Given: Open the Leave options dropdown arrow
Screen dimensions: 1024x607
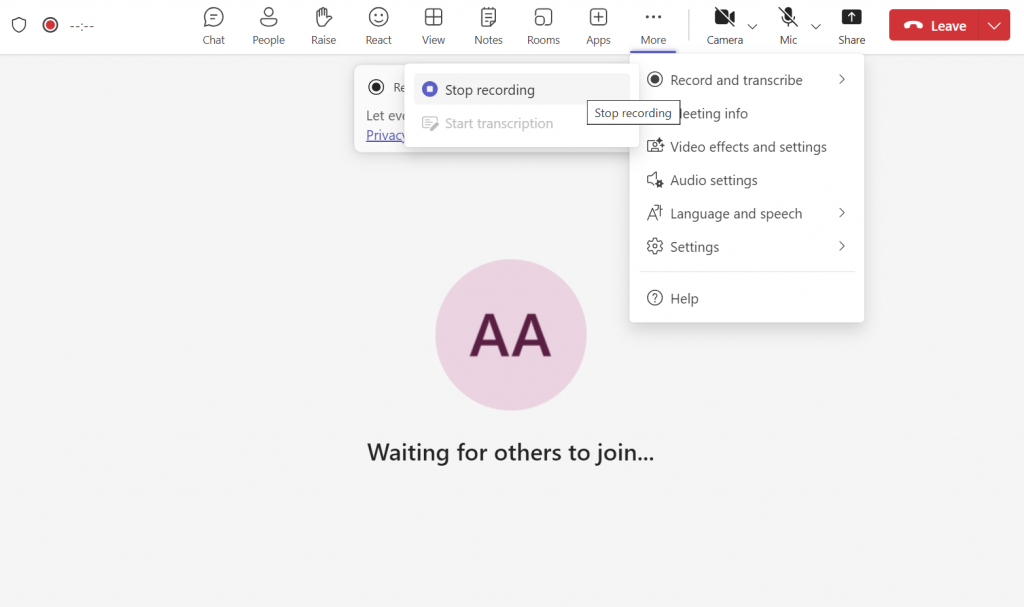Looking at the screenshot, I should tap(993, 26).
